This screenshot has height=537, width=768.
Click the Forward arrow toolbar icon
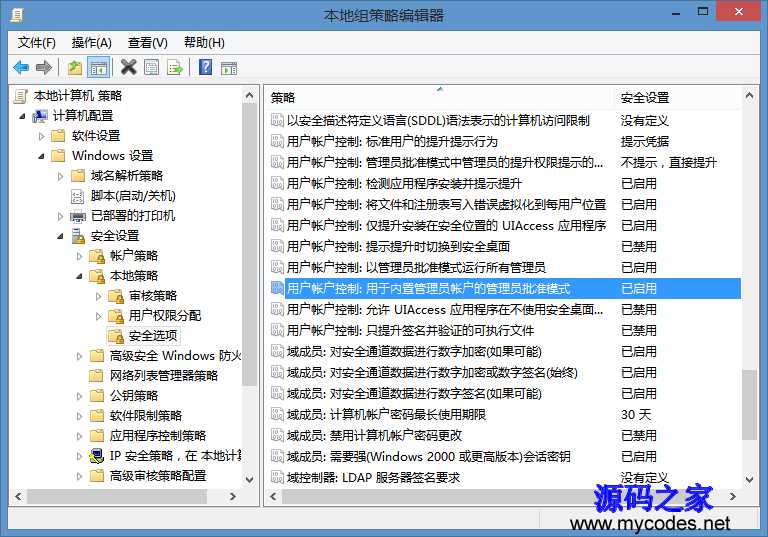coord(44,68)
